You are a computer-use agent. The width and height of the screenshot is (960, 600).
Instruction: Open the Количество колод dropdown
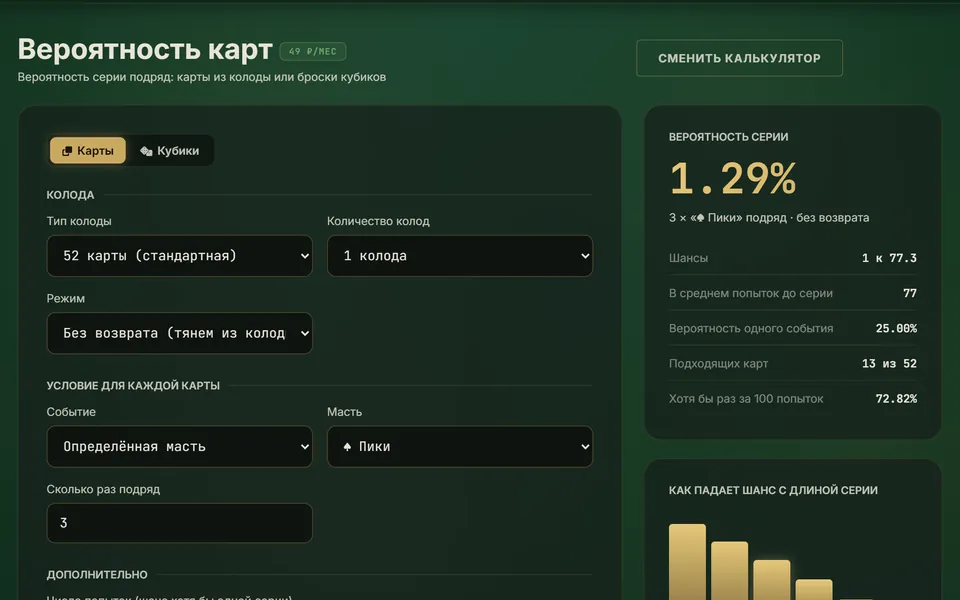point(460,256)
